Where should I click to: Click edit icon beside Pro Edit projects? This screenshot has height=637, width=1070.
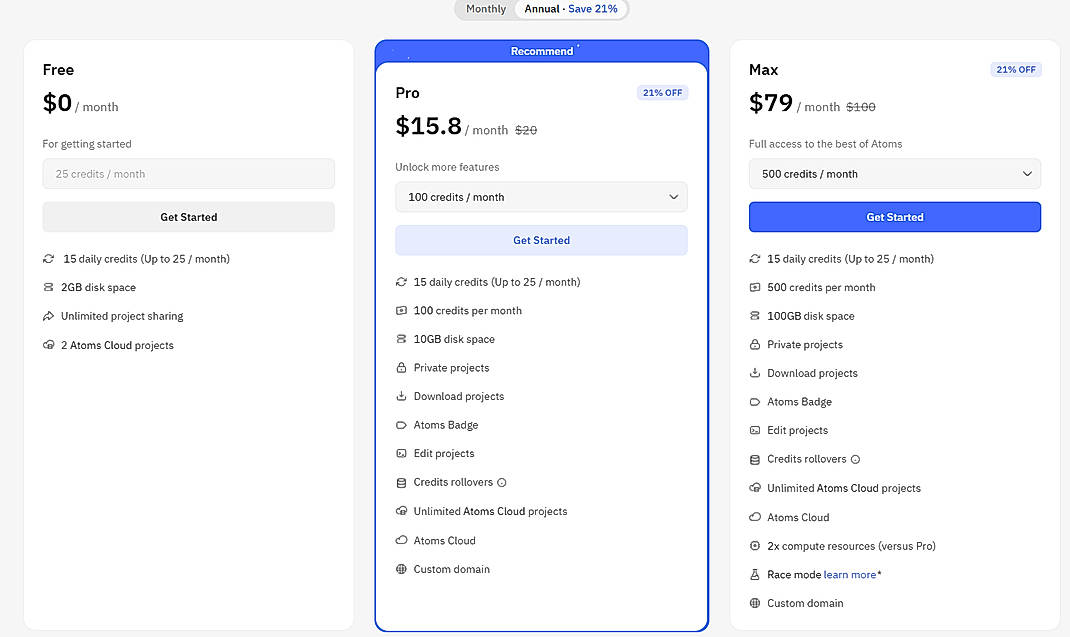pos(401,453)
